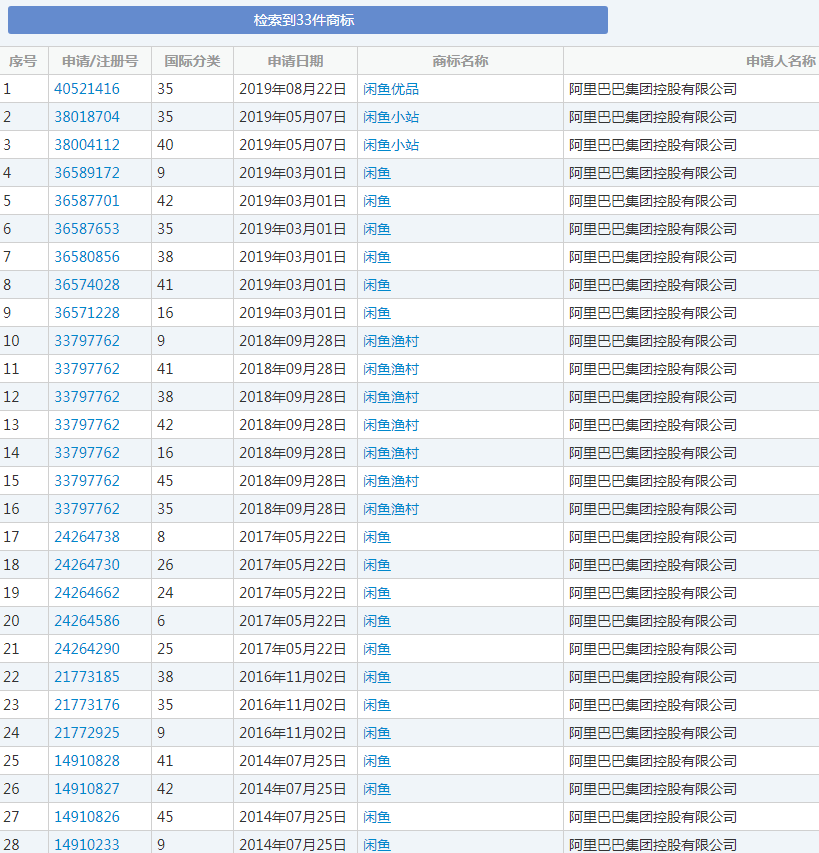
Task: Click the 检索到33件商标 results button
Action: tap(304, 20)
